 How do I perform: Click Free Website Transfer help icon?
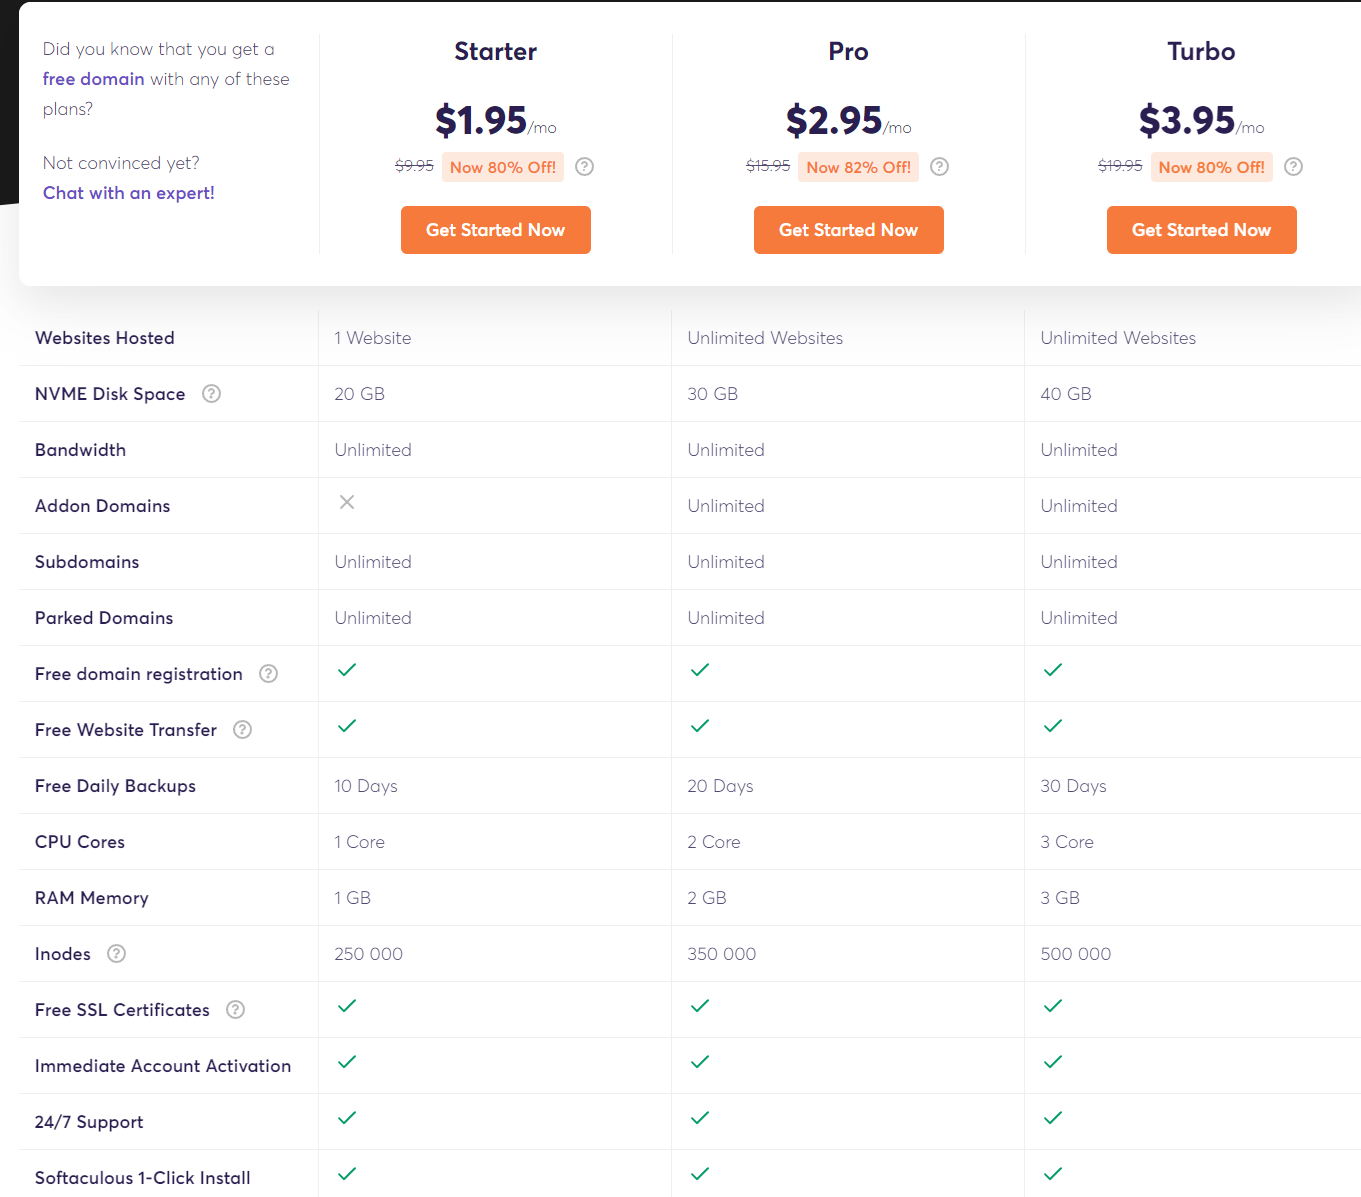pyautogui.click(x=242, y=730)
